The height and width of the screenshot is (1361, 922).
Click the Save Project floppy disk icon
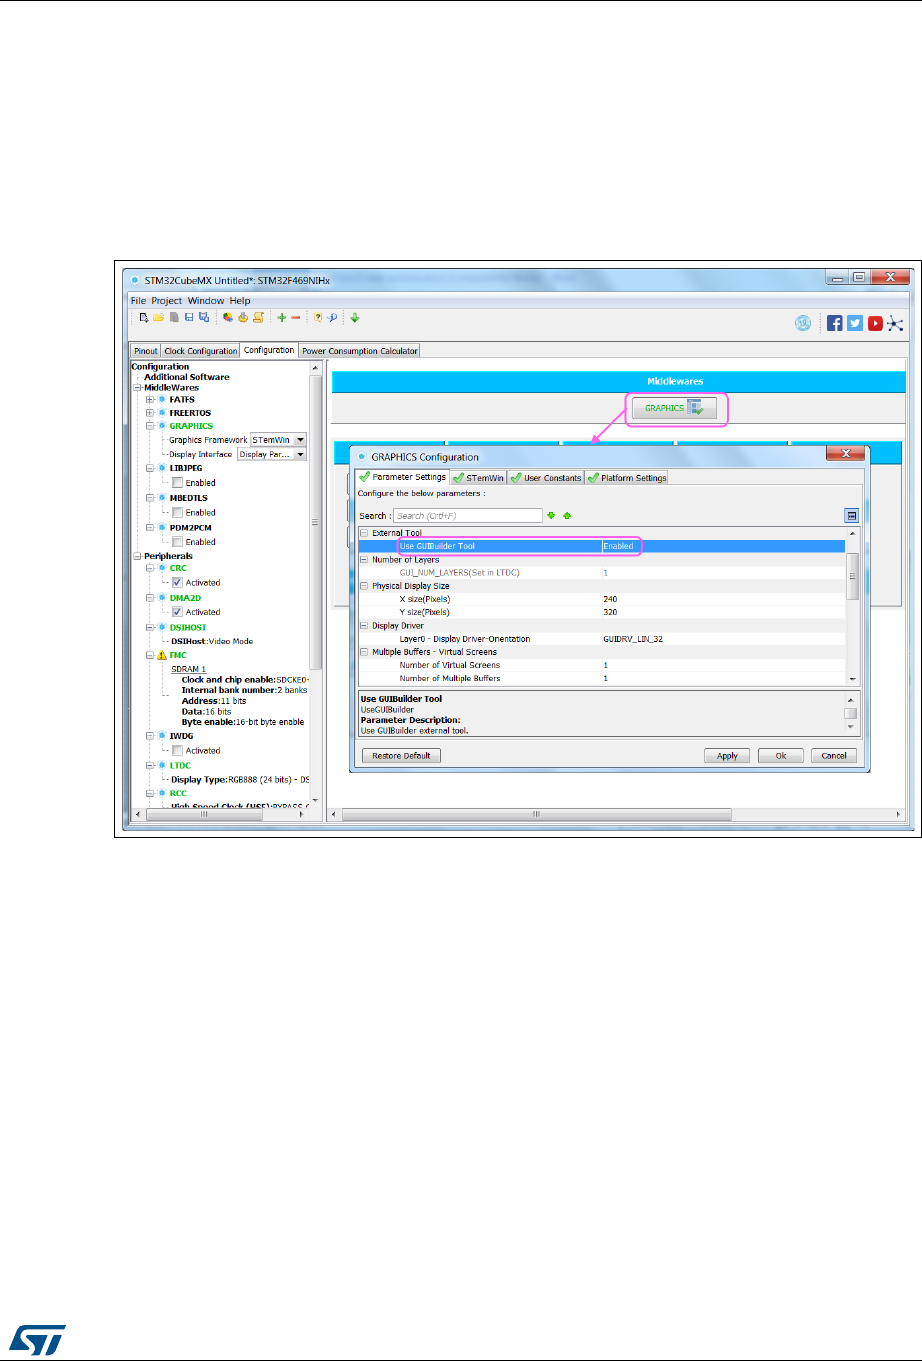coord(189,317)
